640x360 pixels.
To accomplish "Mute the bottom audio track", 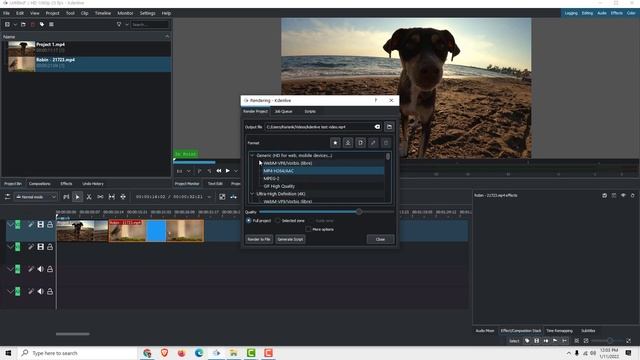I will click(x=40, y=291).
